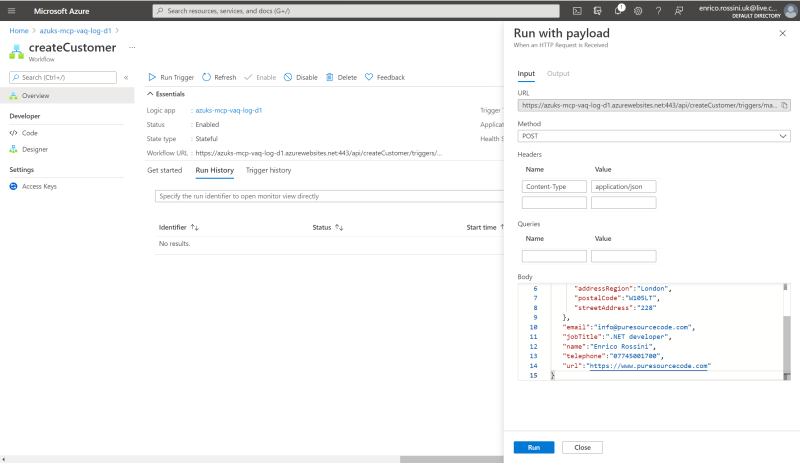
Task: Focus the left menu Search (Ctrl+/) box
Action: pos(63,78)
